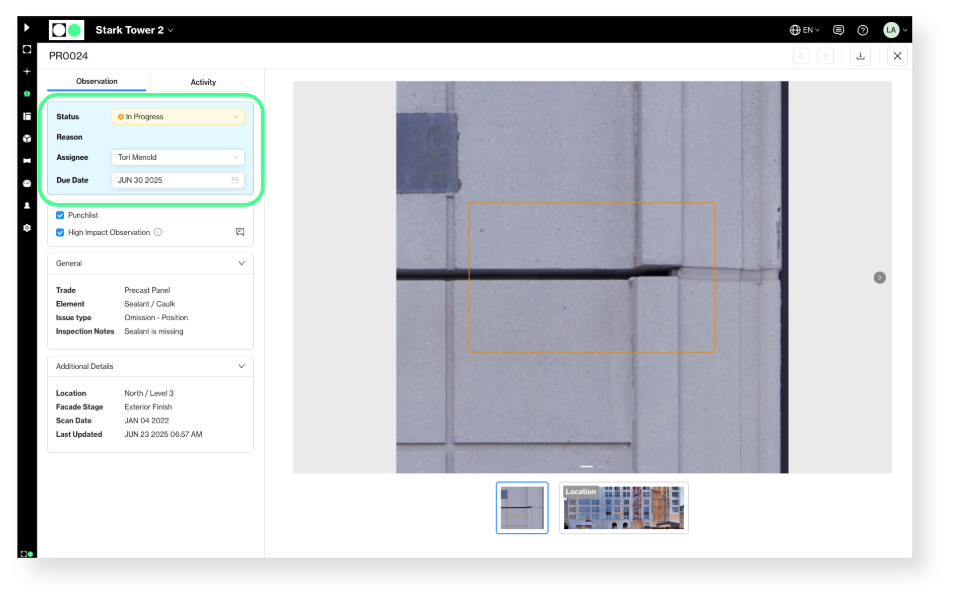Click the 'North / Level 3' location value
963x594 pixels.
tap(149, 393)
